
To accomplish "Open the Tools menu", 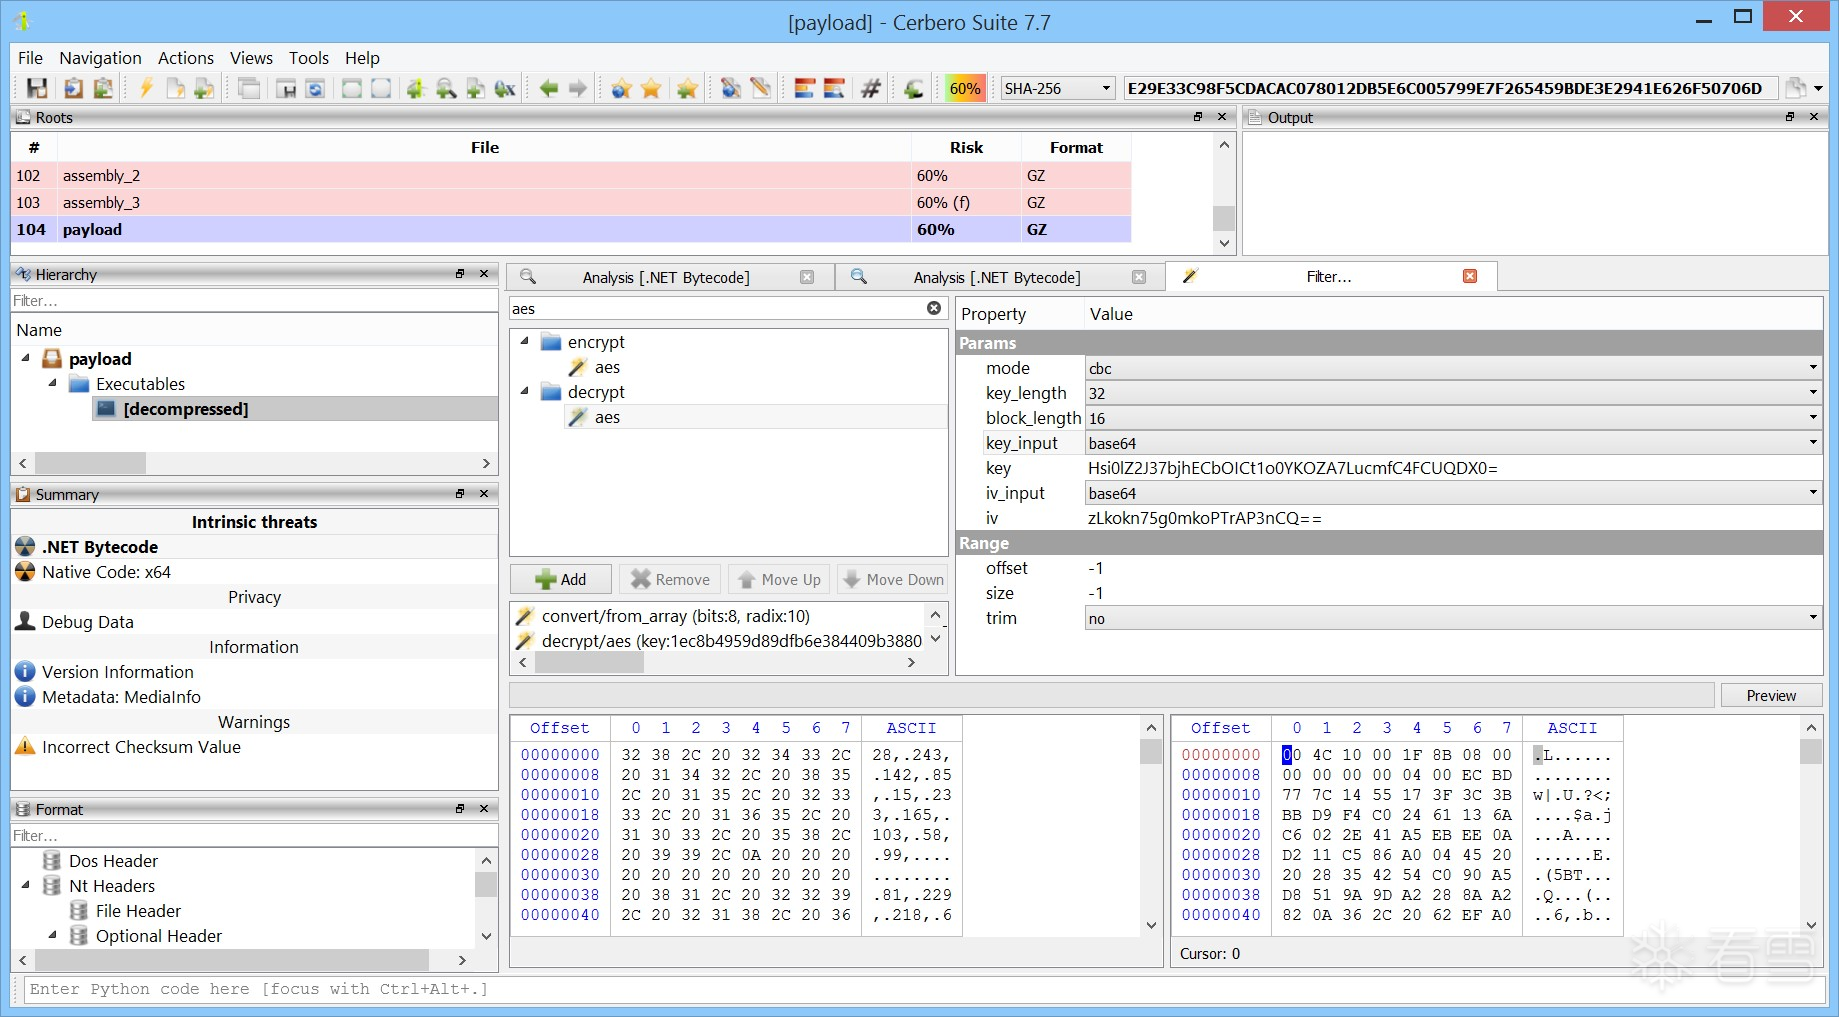I will [308, 58].
